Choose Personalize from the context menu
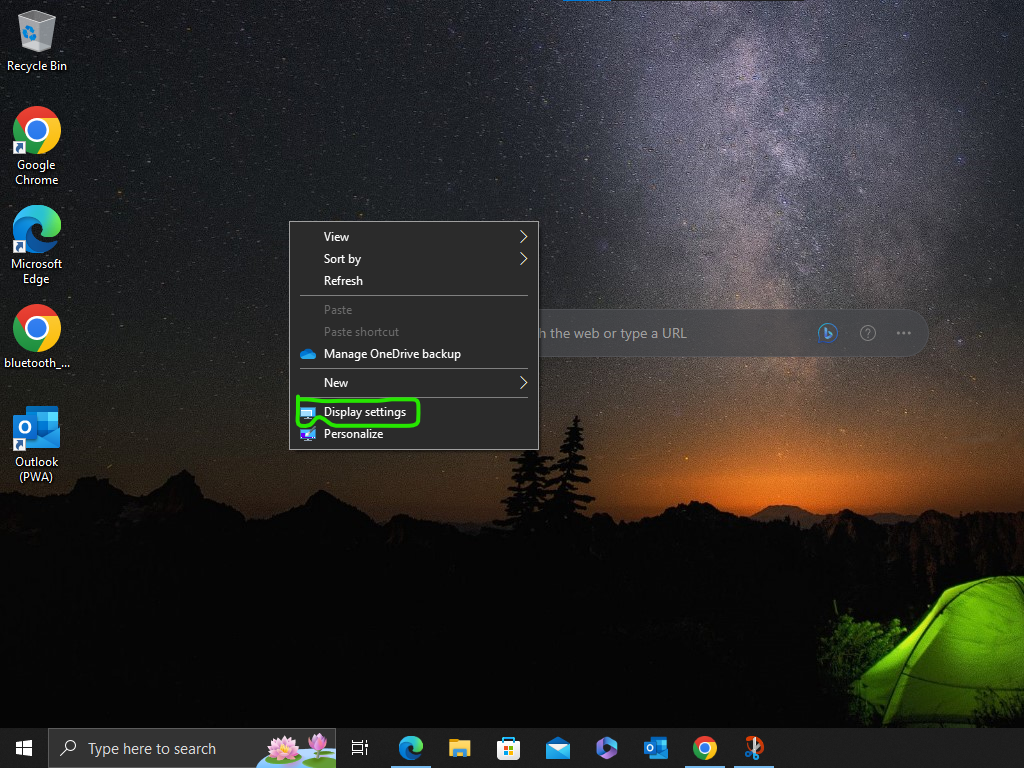This screenshot has height=768, width=1024. click(353, 434)
